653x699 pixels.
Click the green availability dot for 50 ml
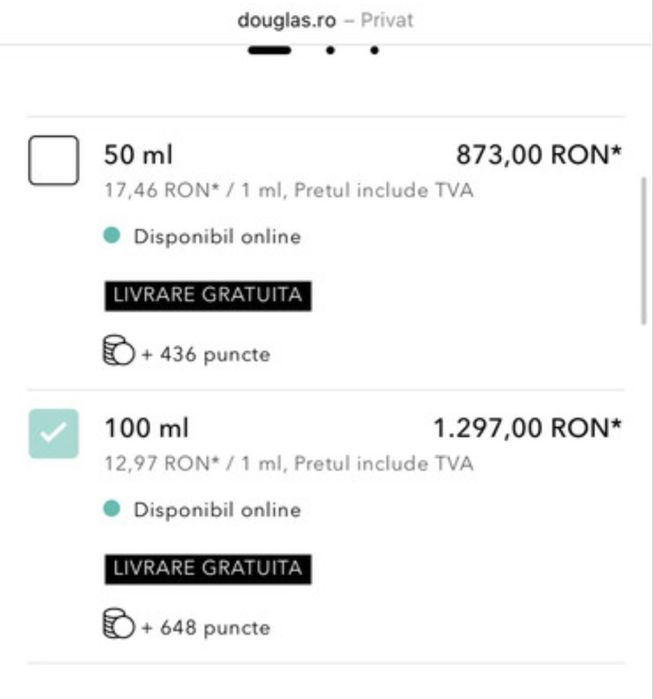tap(111, 235)
